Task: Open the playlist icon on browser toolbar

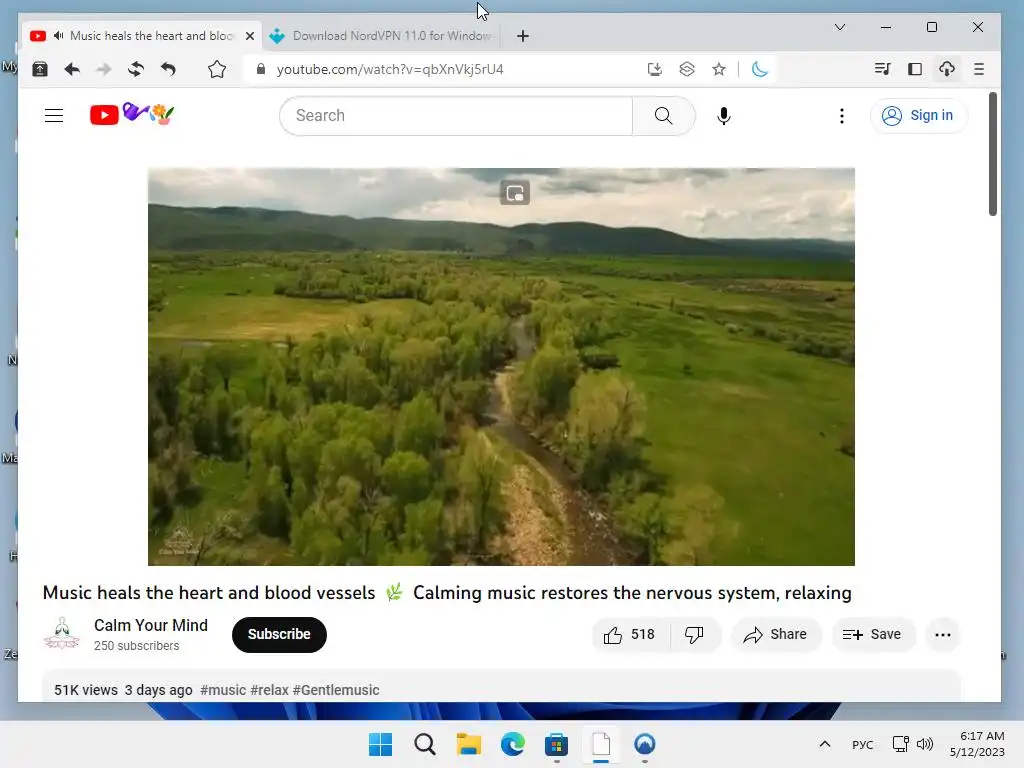Action: click(882, 69)
